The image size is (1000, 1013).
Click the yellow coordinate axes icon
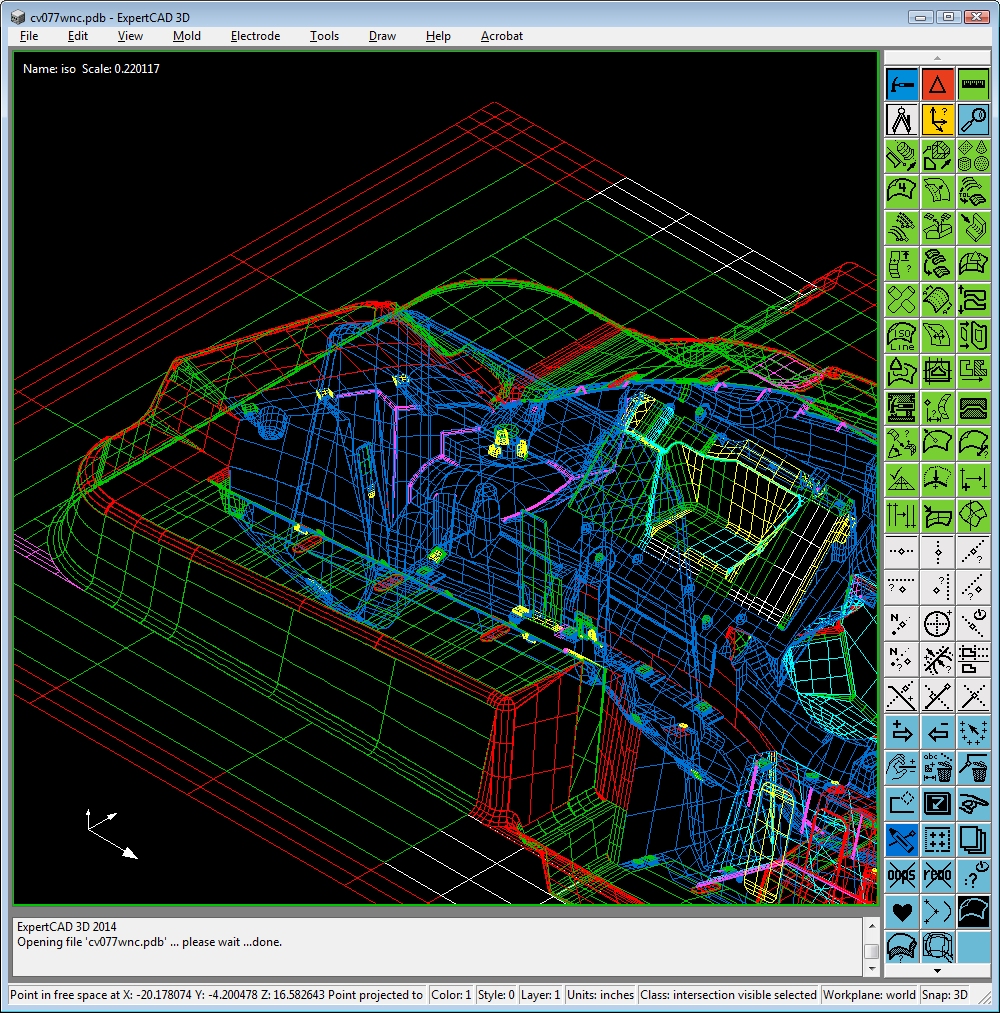[937, 120]
